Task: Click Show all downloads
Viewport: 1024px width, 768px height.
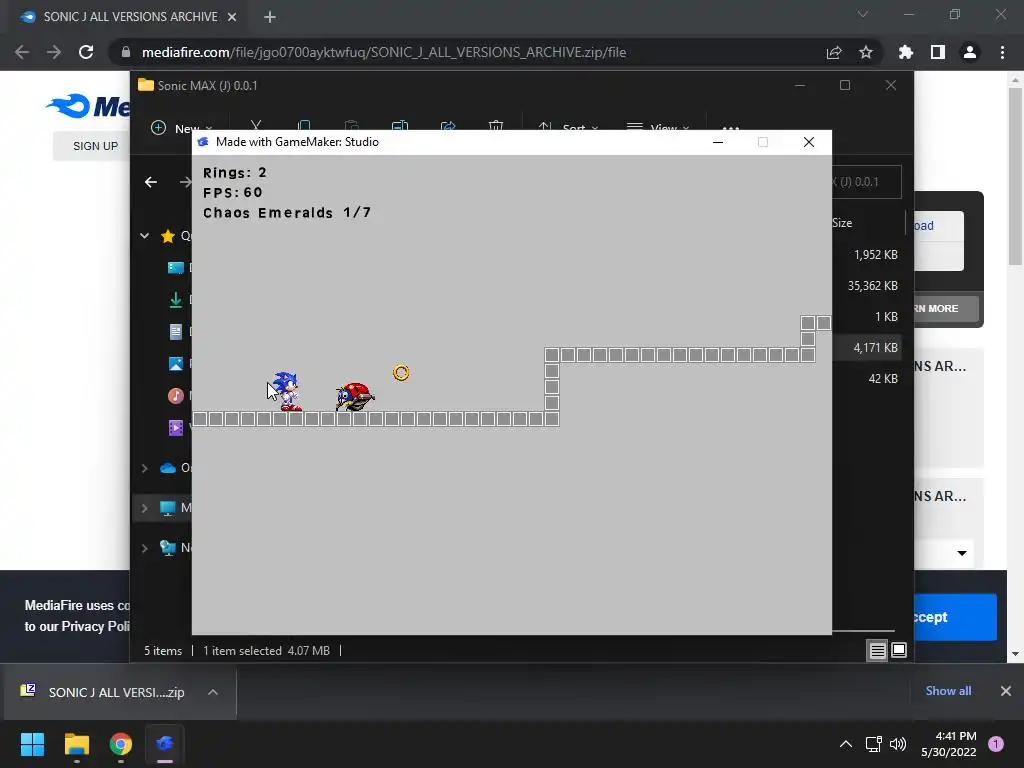Action: [948, 691]
